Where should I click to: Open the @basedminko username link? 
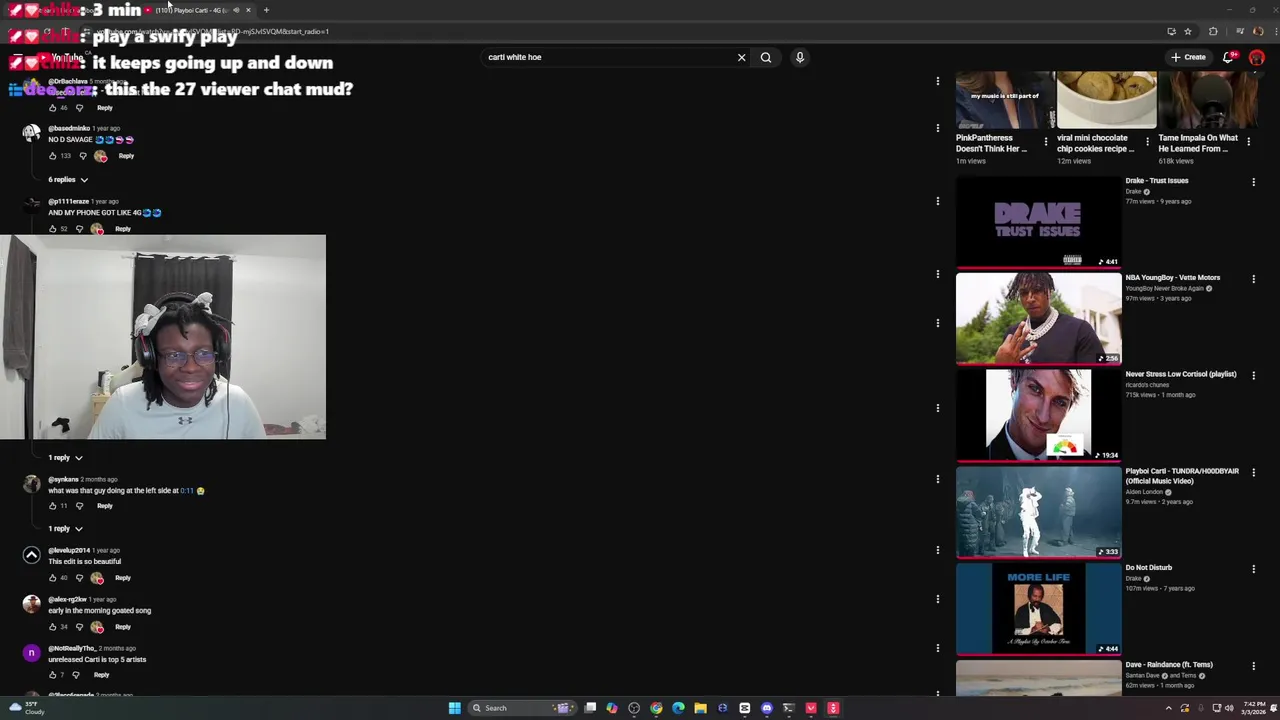click(69, 129)
